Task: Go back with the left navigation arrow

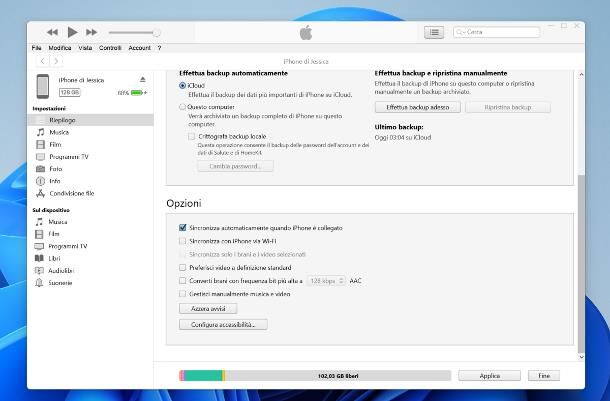Action: point(42,61)
